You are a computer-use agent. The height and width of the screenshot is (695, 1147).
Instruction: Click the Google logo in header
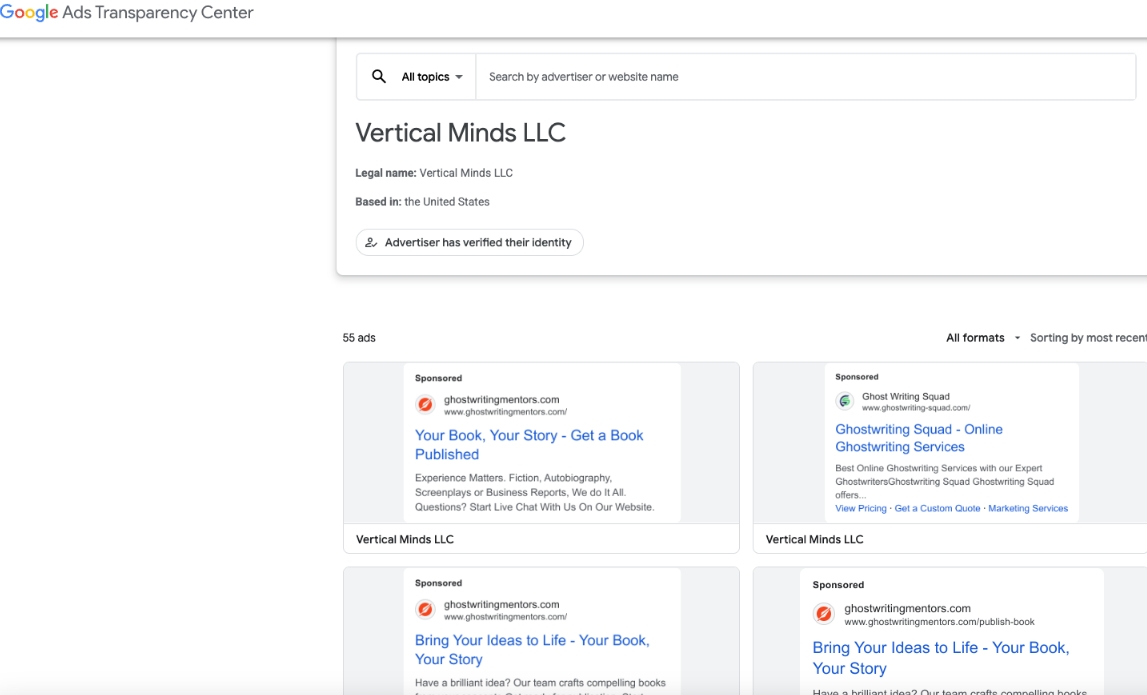click(29, 12)
